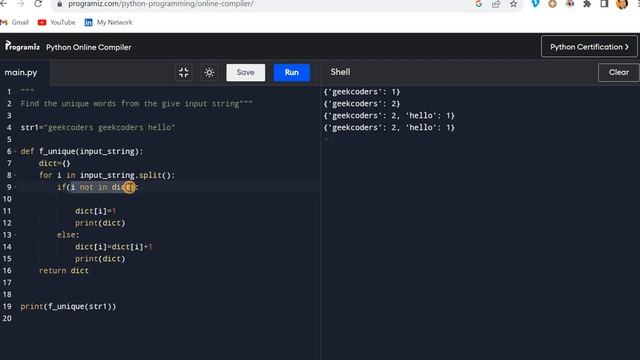Toggle the browser side panel icon
Screen dimensions: 640x360
click(604, 4)
